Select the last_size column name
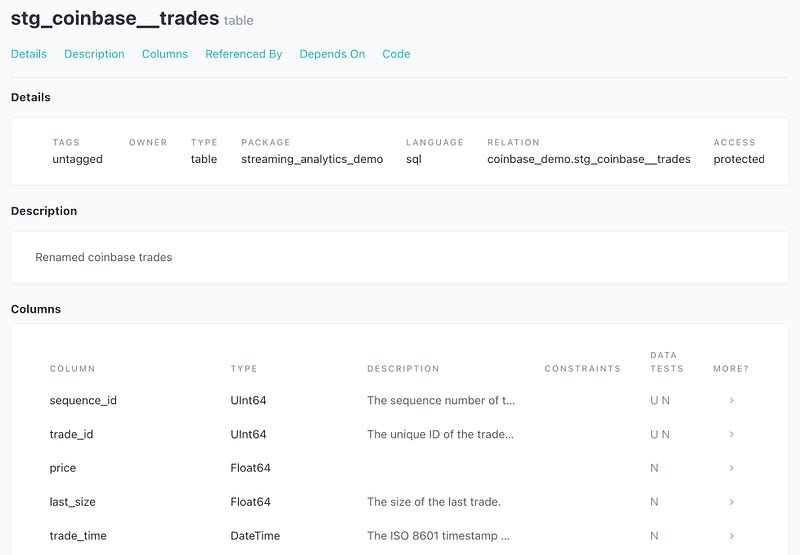Screen dimensions: 800x555 pyautogui.click(x=72, y=502)
